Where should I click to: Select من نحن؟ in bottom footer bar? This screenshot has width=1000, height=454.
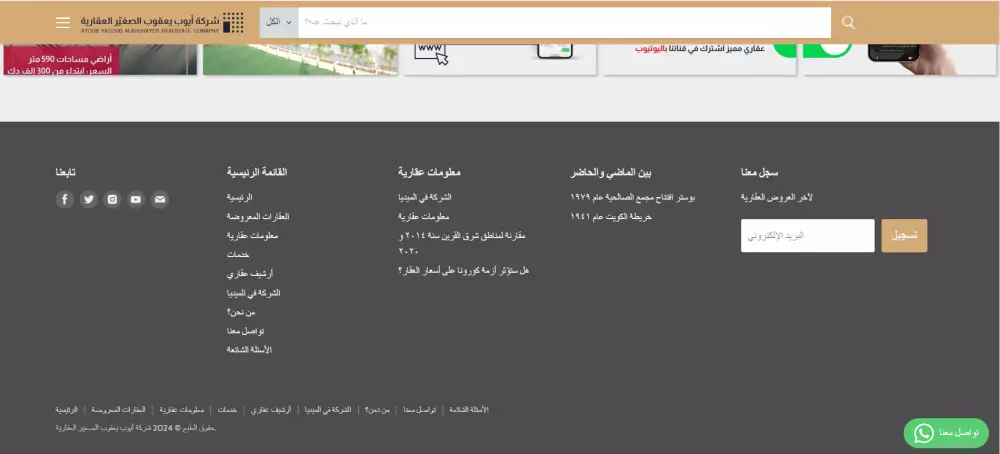click(377, 409)
